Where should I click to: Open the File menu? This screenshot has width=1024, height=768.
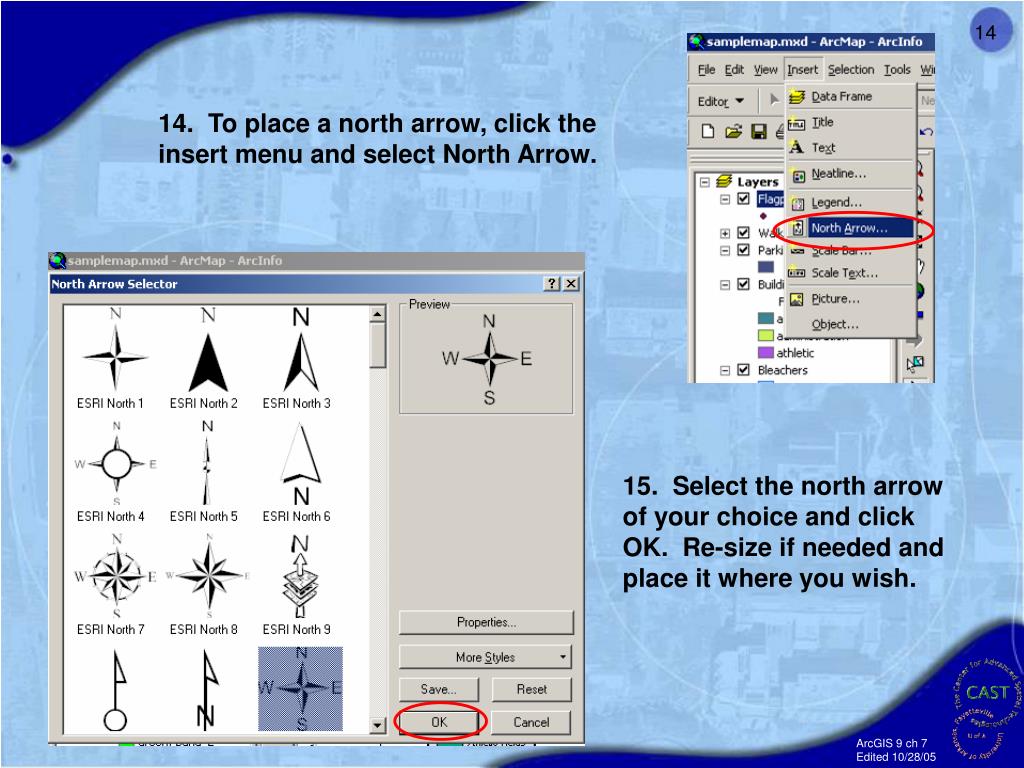click(706, 70)
